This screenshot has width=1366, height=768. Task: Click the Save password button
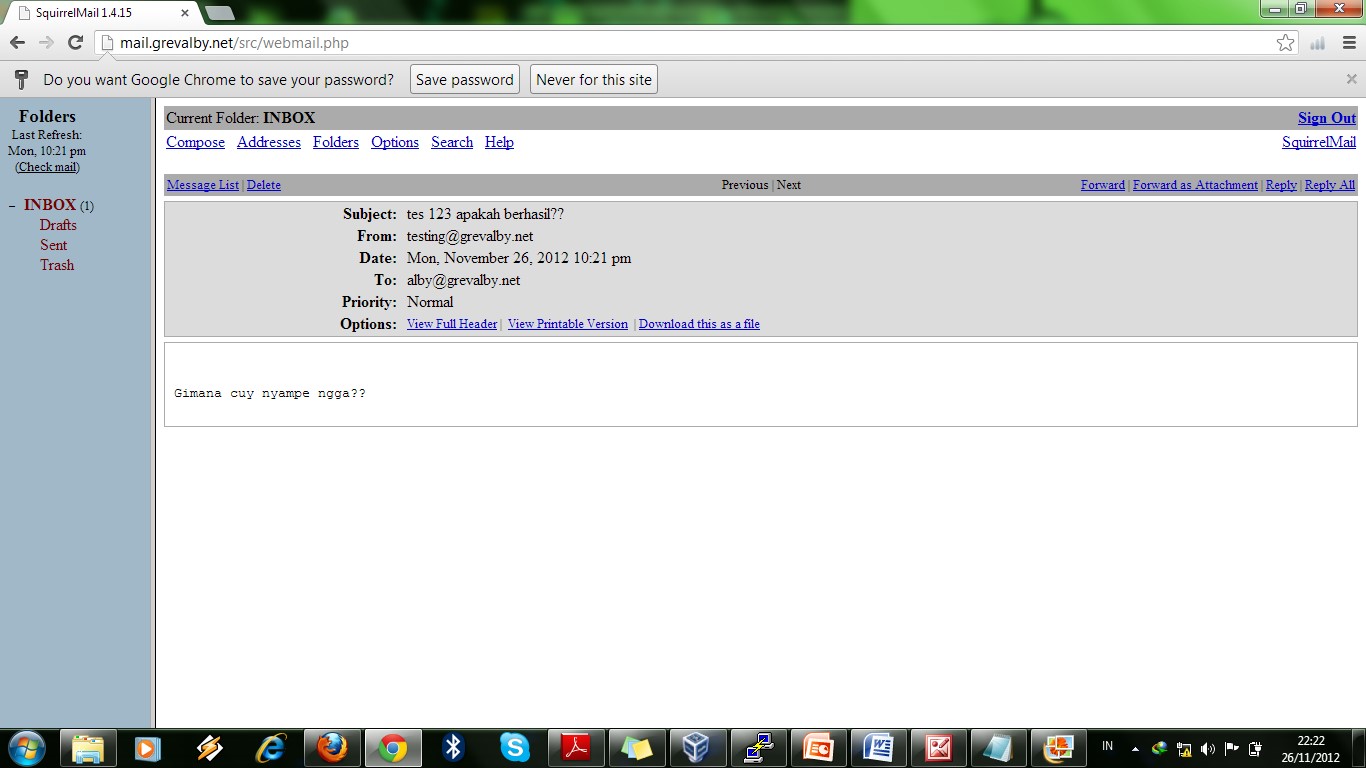(x=464, y=79)
